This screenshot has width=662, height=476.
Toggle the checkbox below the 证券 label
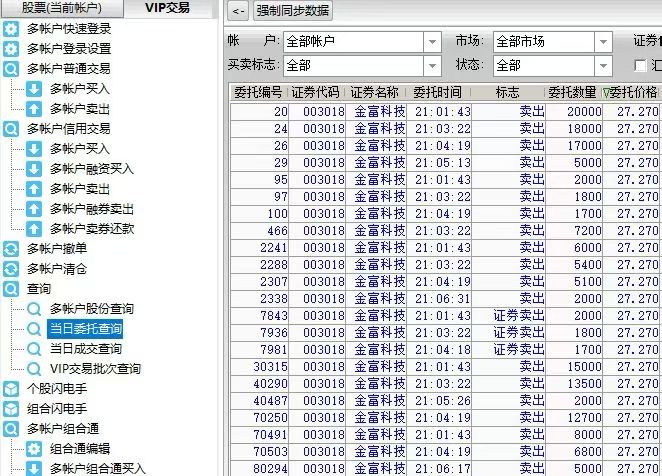point(640,65)
